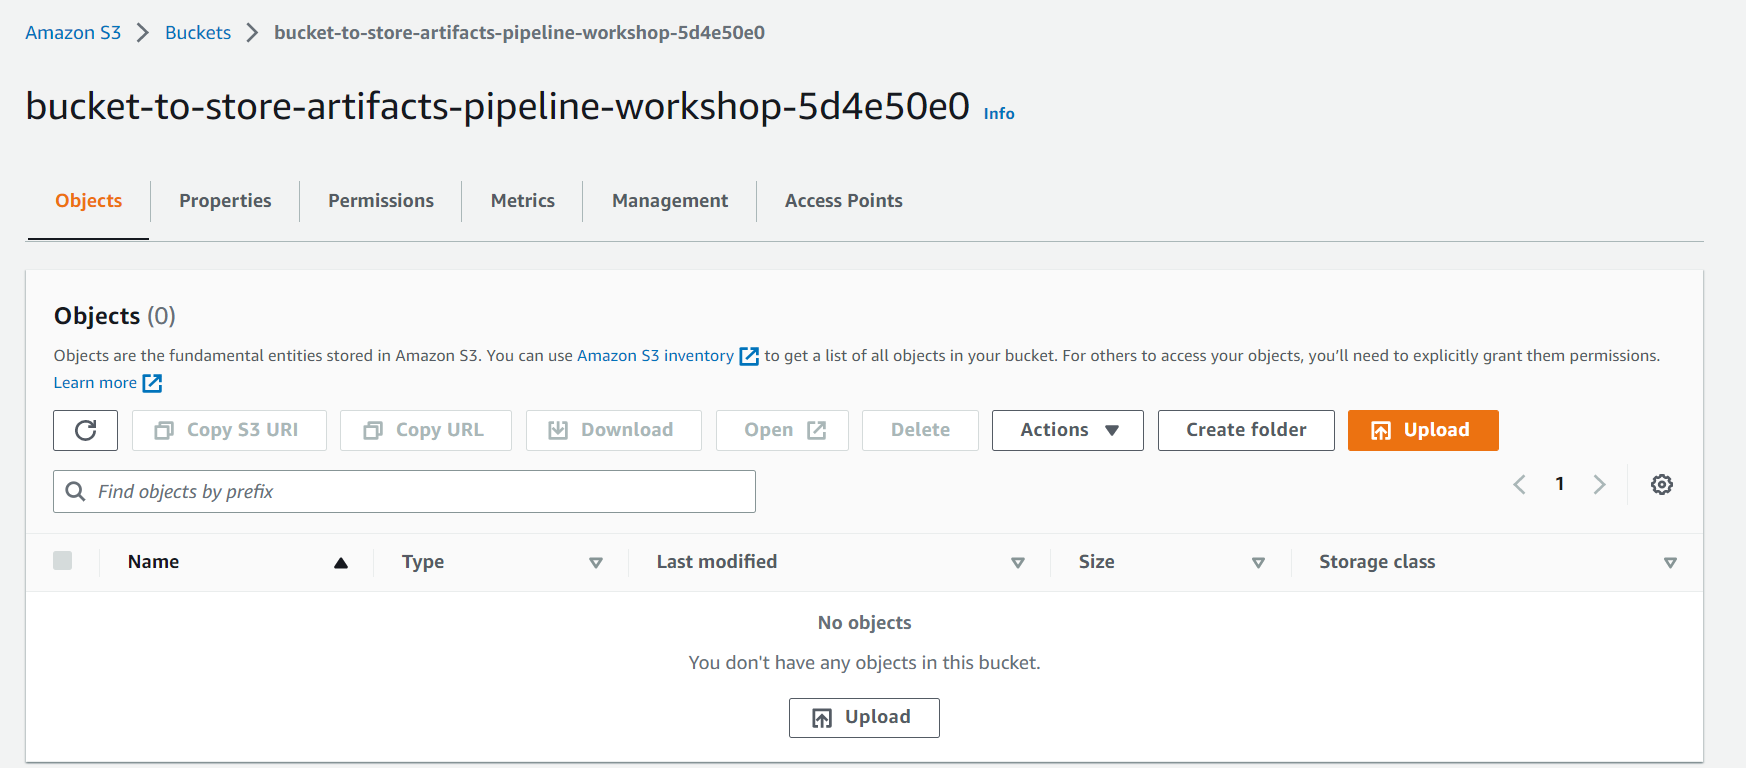The width and height of the screenshot is (1746, 768).
Task: Click page number 1 in pagination
Action: 1559,484
